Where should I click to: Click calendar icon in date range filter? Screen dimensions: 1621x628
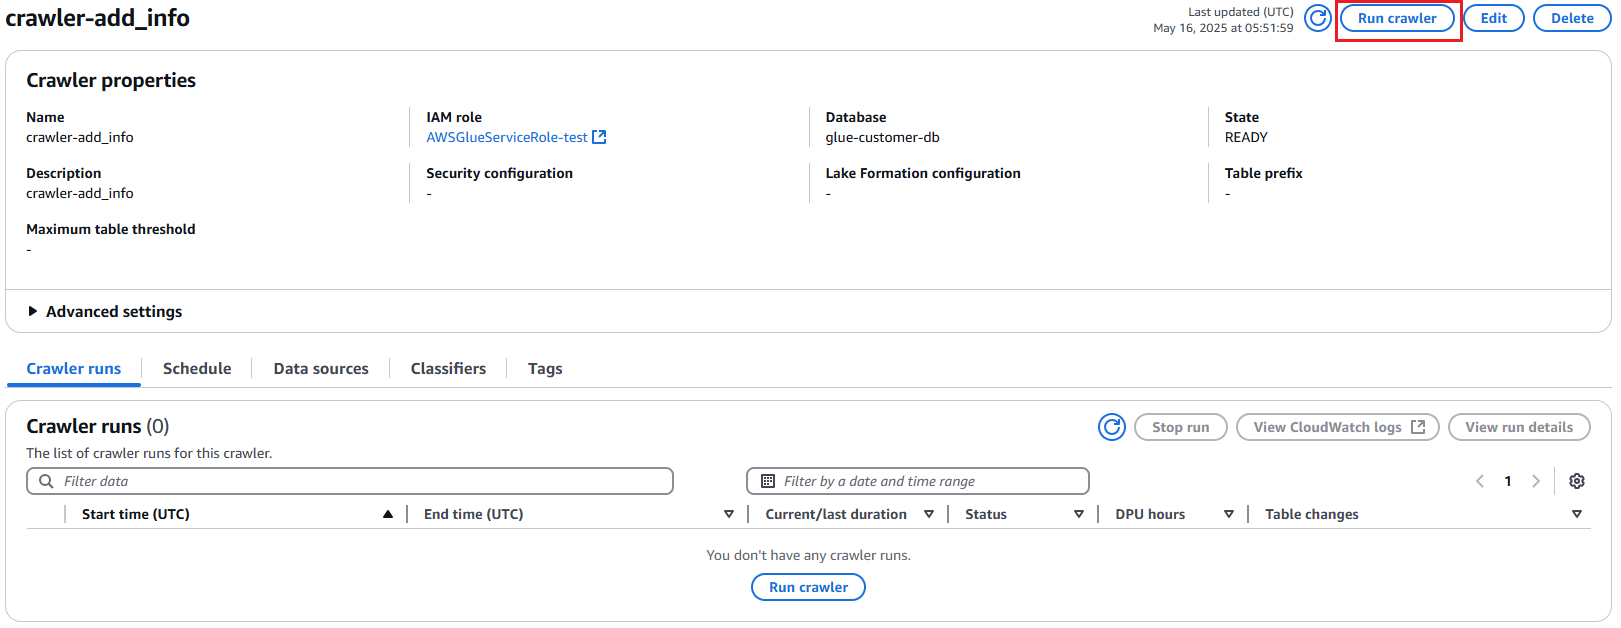768,481
